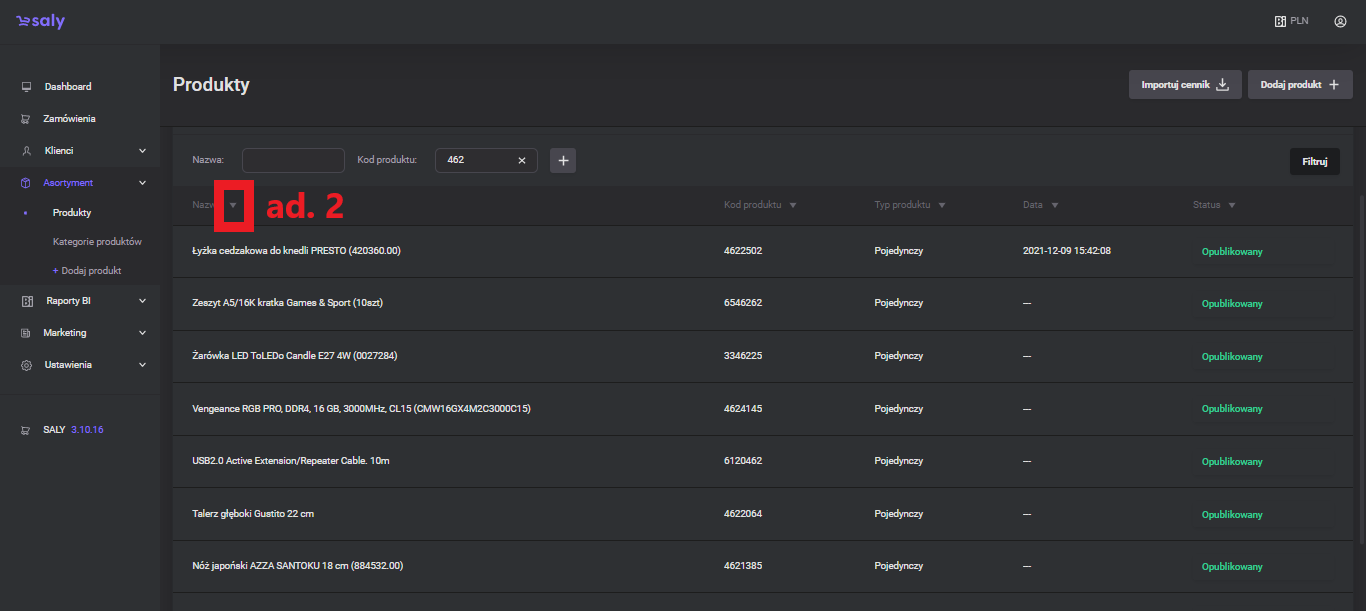This screenshot has width=1366, height=611.
Task: Sort by Kod produktu column arrow
Action: (793, 205)
